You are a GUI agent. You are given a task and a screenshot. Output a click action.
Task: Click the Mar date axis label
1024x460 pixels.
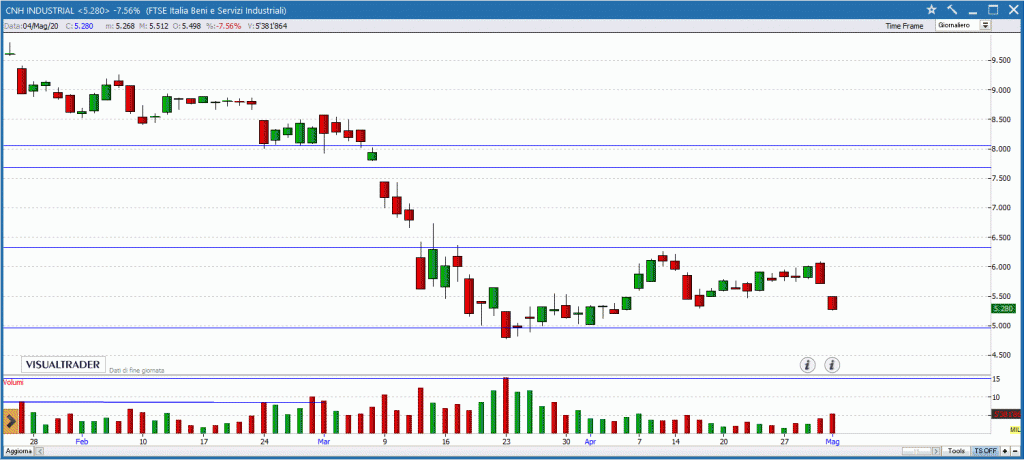325,442
